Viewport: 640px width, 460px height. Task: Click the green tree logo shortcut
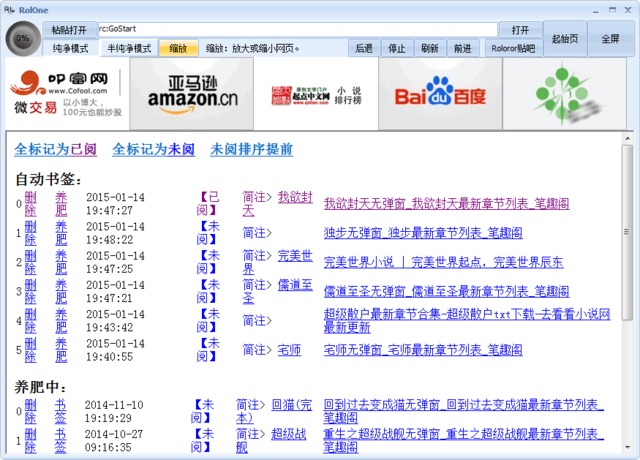(x=564, y=94)
